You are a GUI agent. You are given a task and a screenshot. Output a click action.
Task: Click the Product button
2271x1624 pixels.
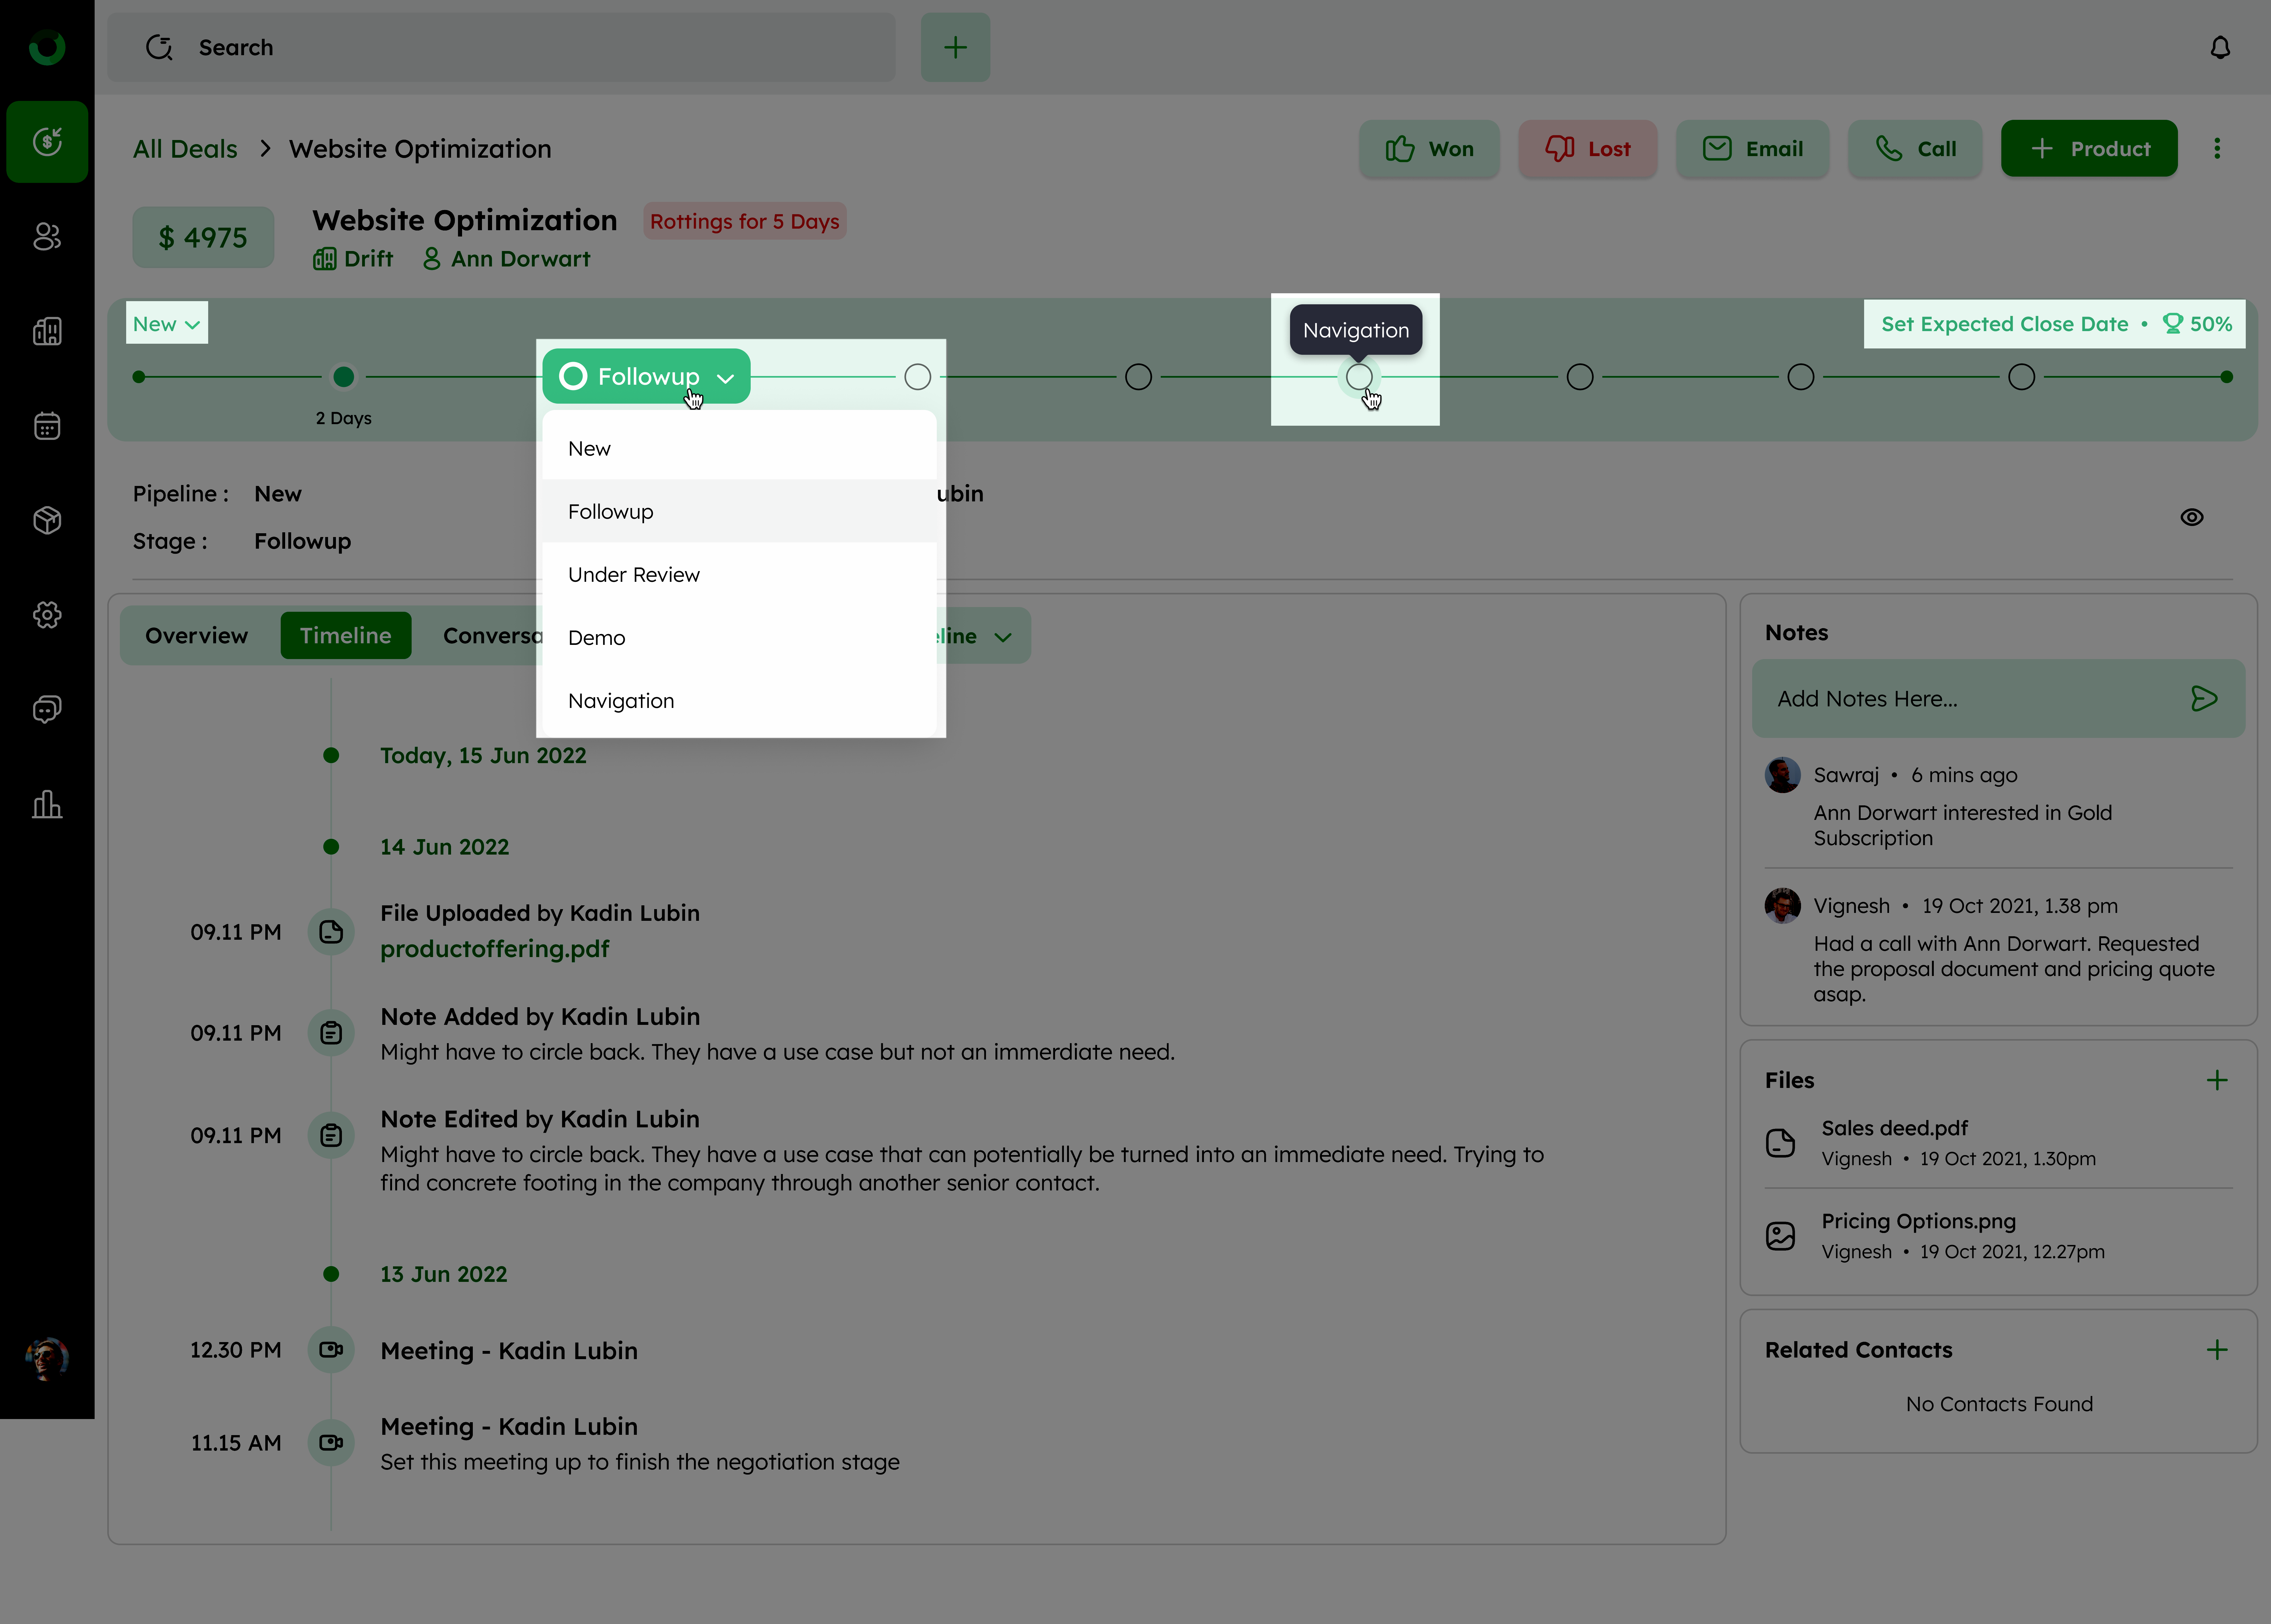[x=2089, y=149]
